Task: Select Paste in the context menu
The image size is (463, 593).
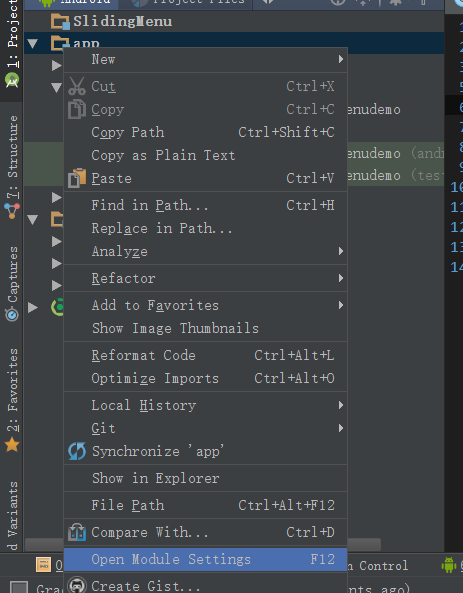Action: click(205, 178)
